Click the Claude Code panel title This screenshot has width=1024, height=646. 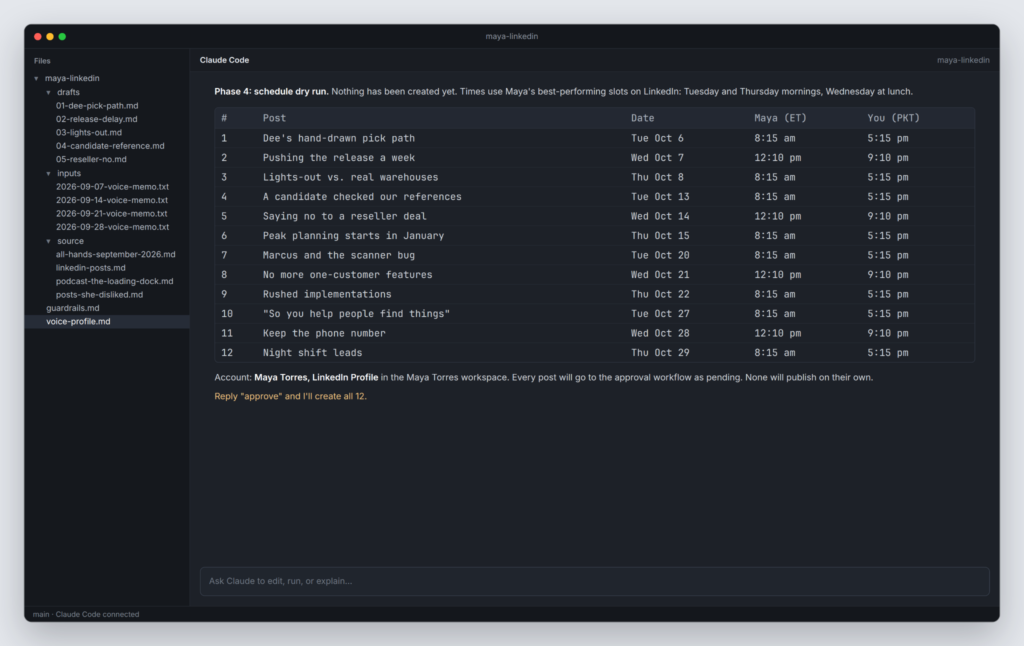224,60
